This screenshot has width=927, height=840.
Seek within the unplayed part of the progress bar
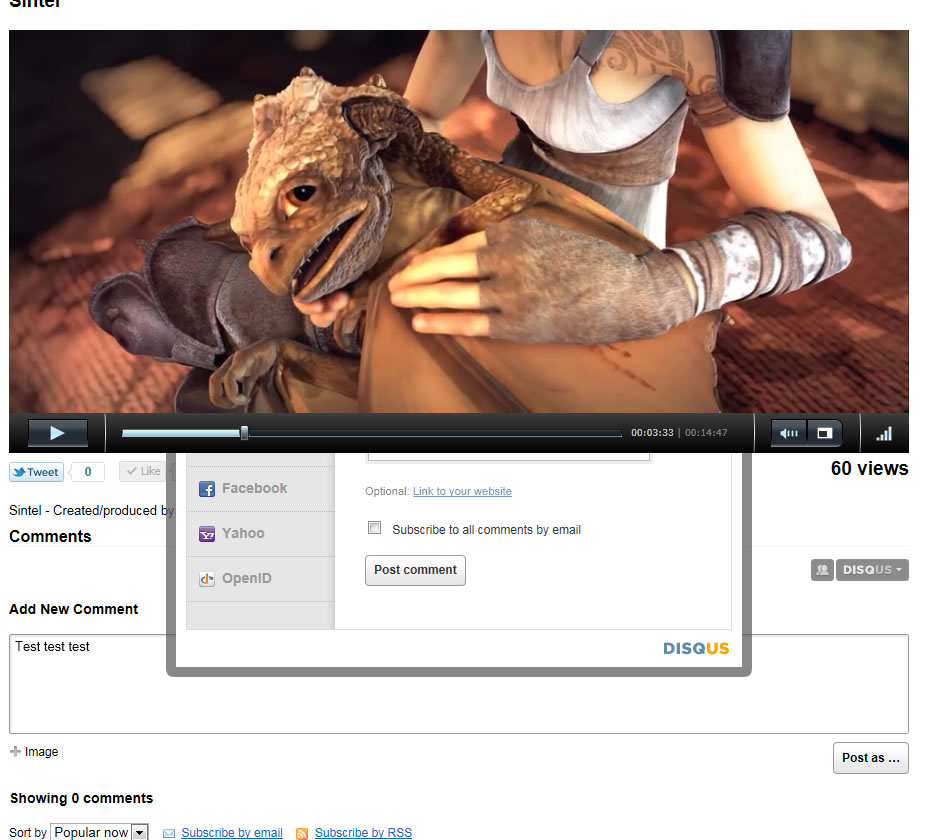(x=435, y=433)
